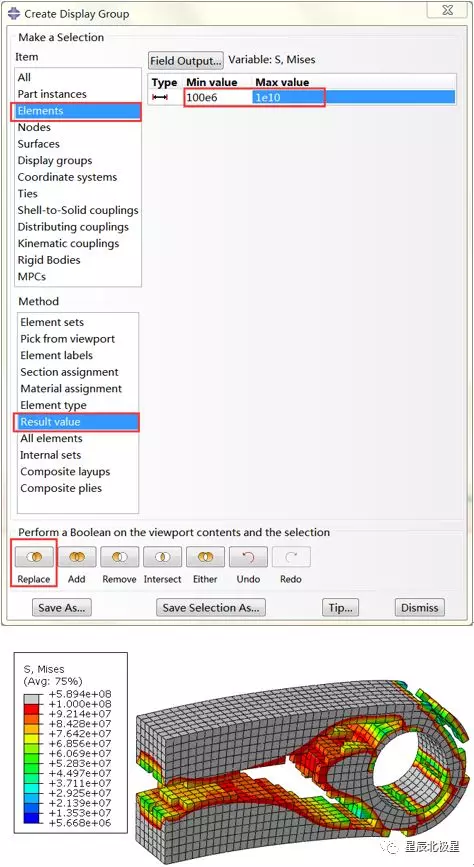The width and height of the screenshot is (474, 867).
Task: Click the Remove boolean icon
Action: click(119, 557)
